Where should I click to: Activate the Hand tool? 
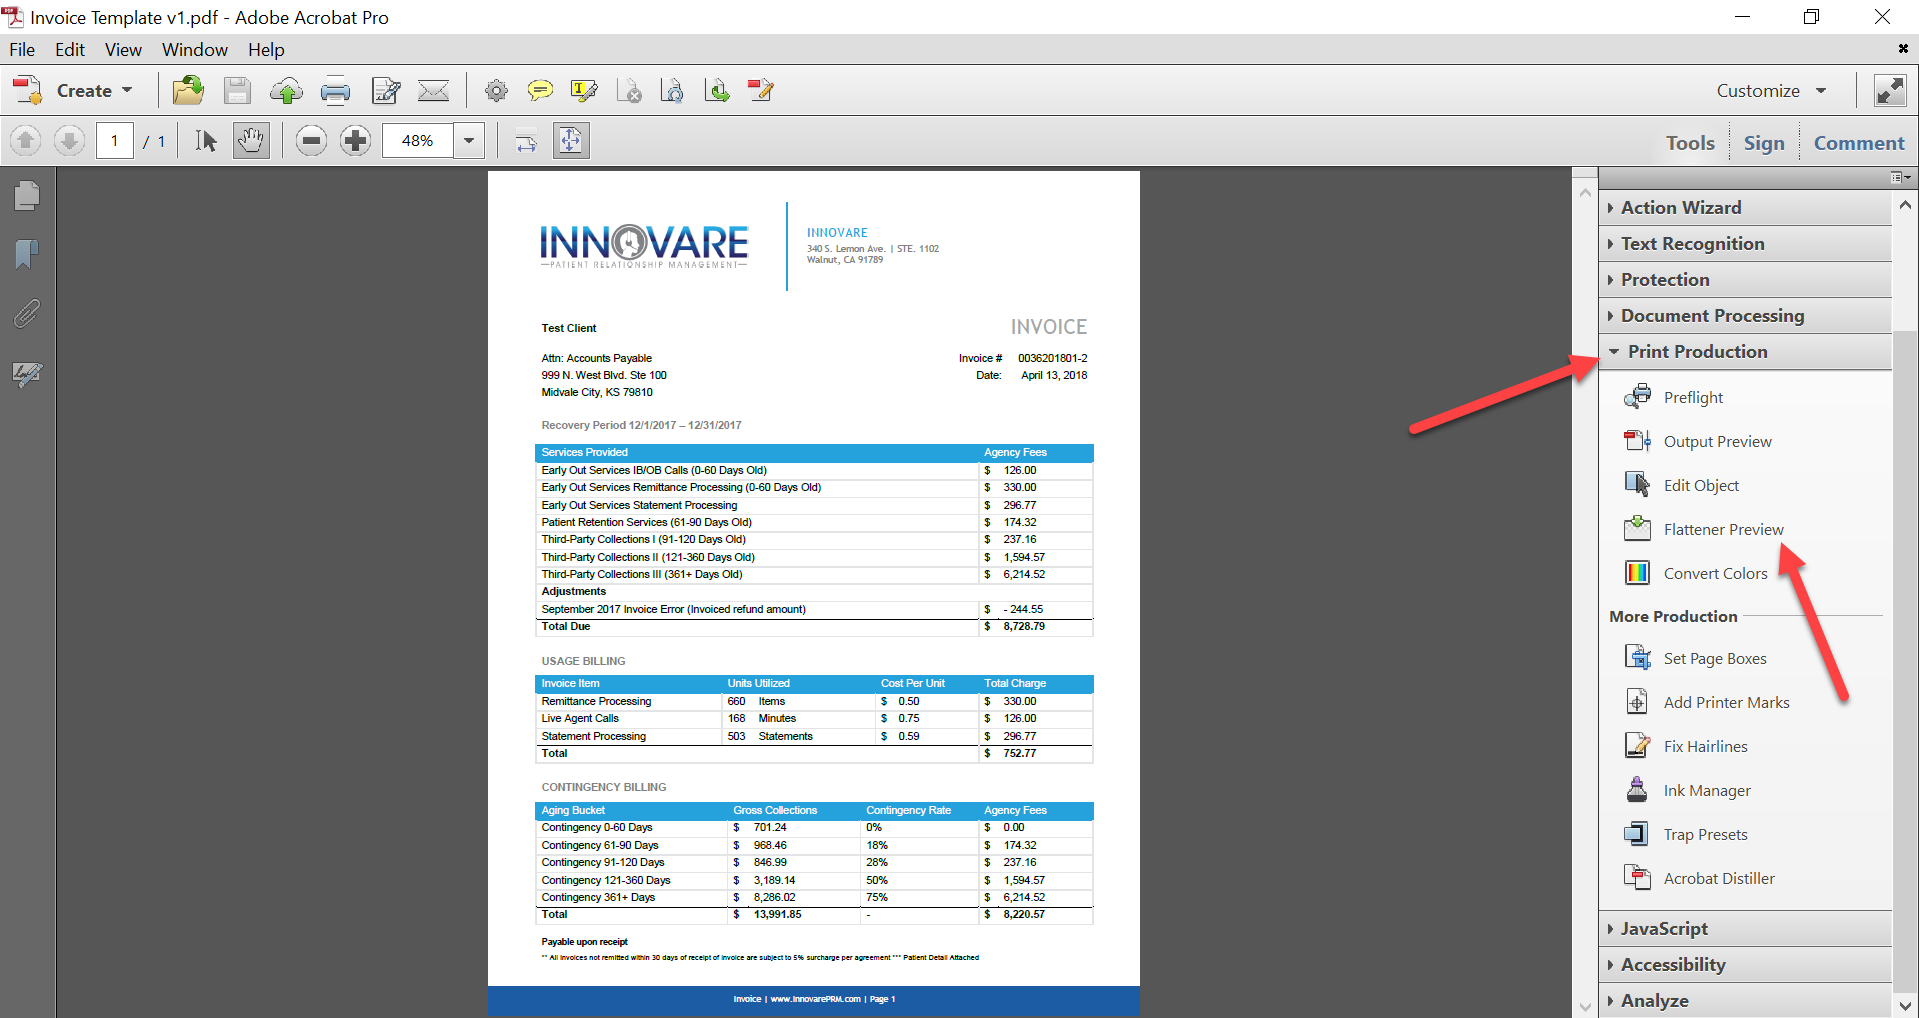[250, 140]
